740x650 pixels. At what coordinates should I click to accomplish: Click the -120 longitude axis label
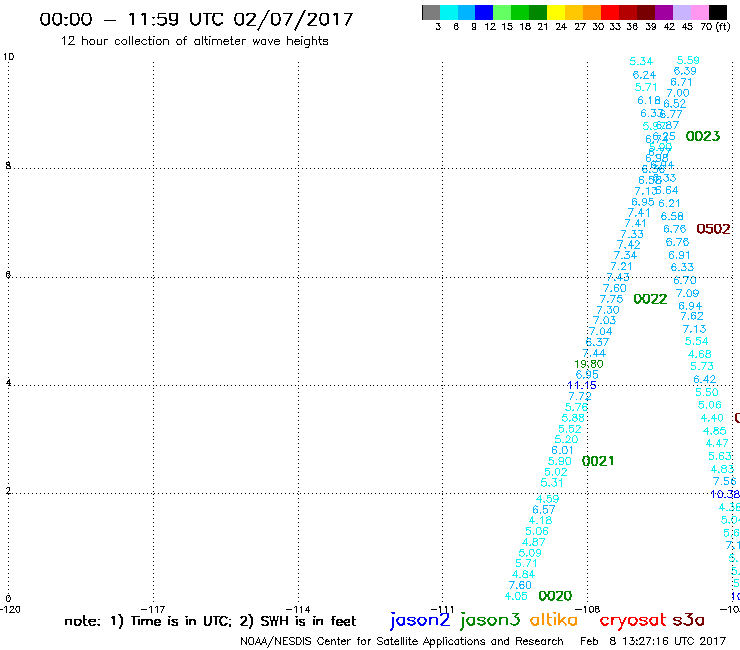(10, 610)
